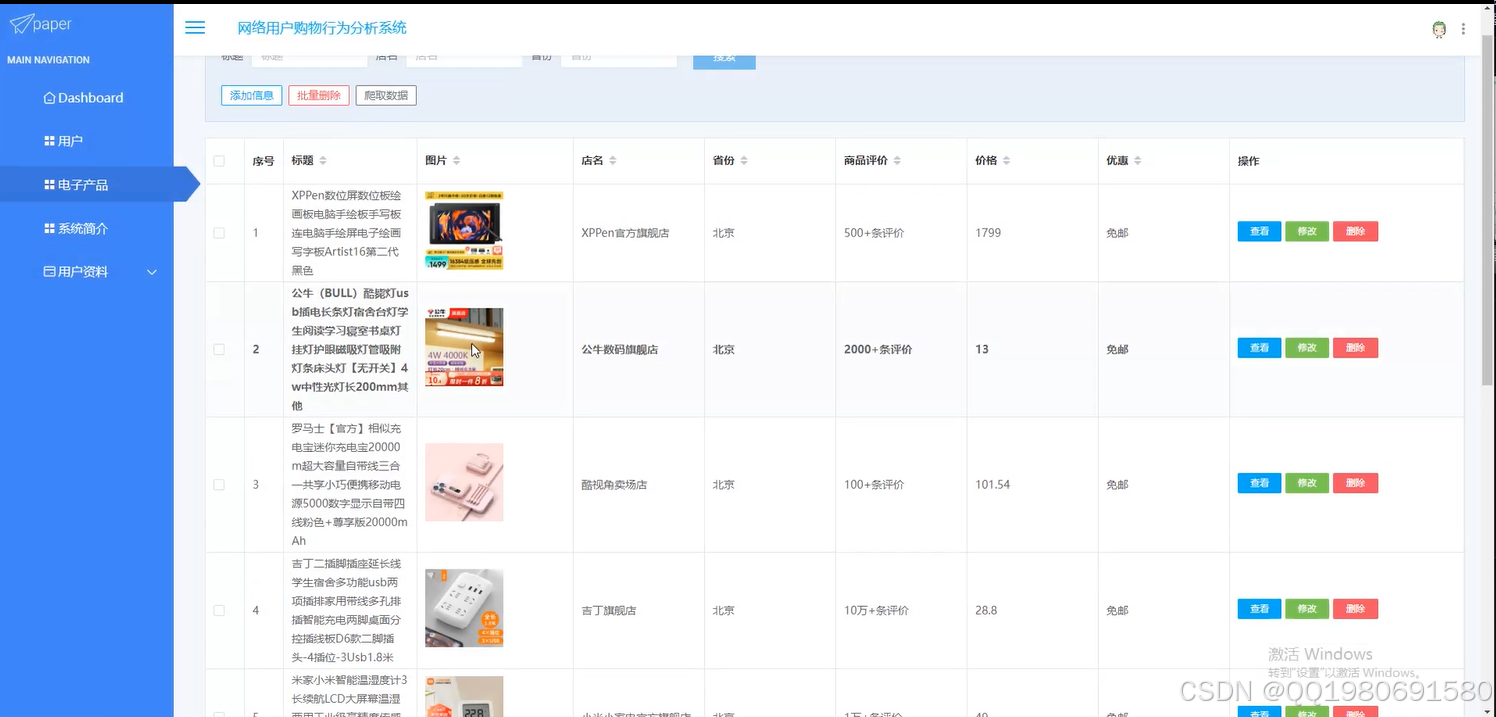Select the Dashboard home icon
This screenshot has width=1496, height=717.
(48, 97)
